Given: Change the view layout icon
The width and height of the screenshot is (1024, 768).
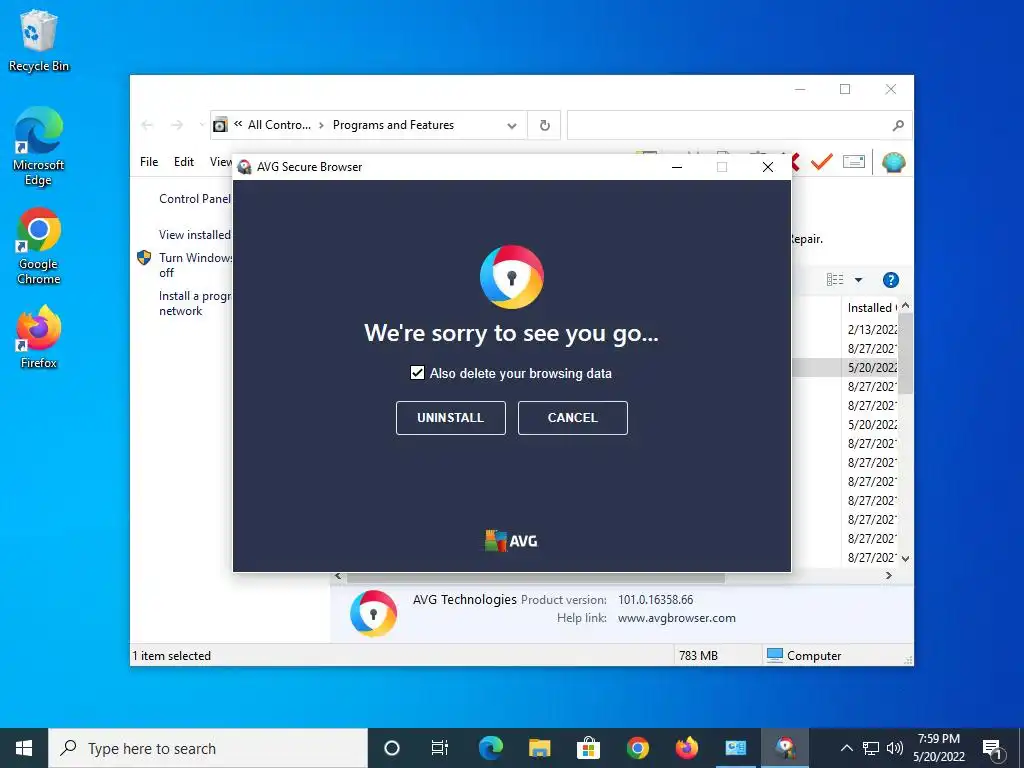Looking at the screenshot, I should pos(835,280).
